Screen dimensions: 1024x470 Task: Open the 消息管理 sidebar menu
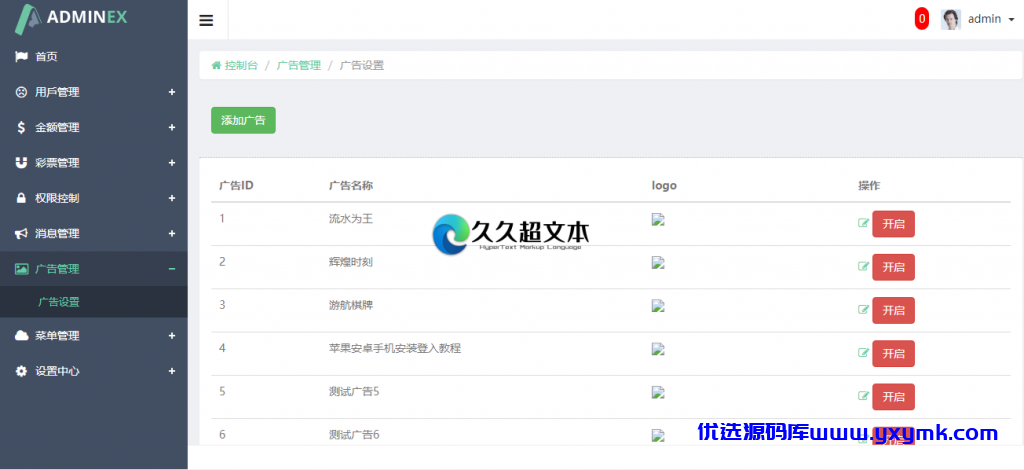point(93,233)
